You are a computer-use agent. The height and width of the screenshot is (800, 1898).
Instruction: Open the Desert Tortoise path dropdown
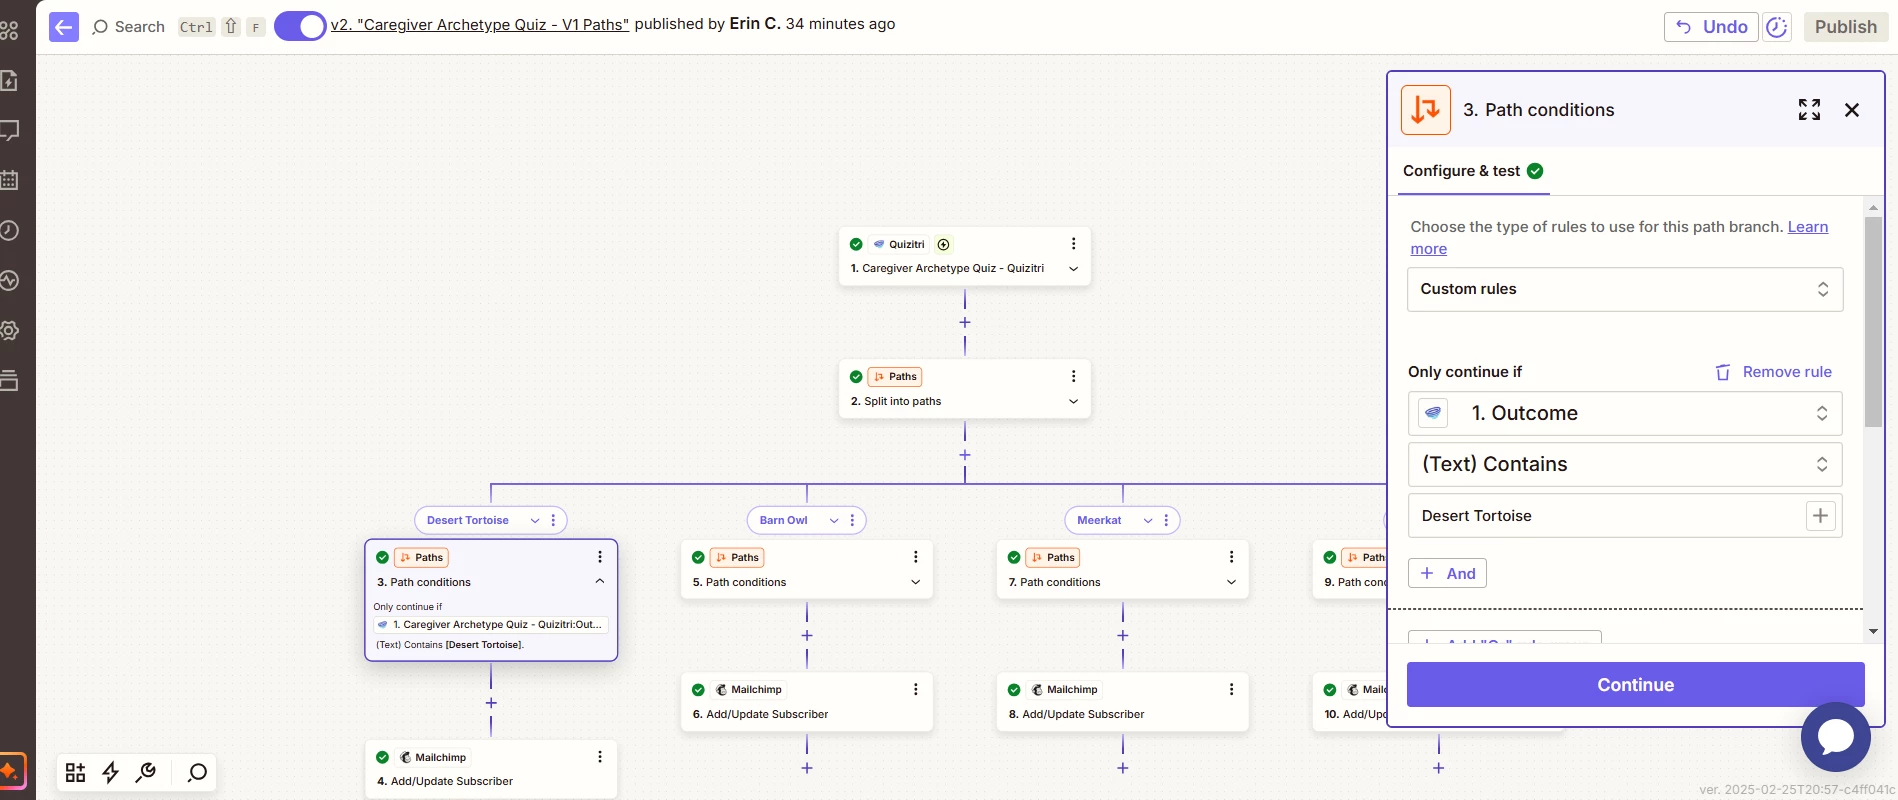[535, 521]
